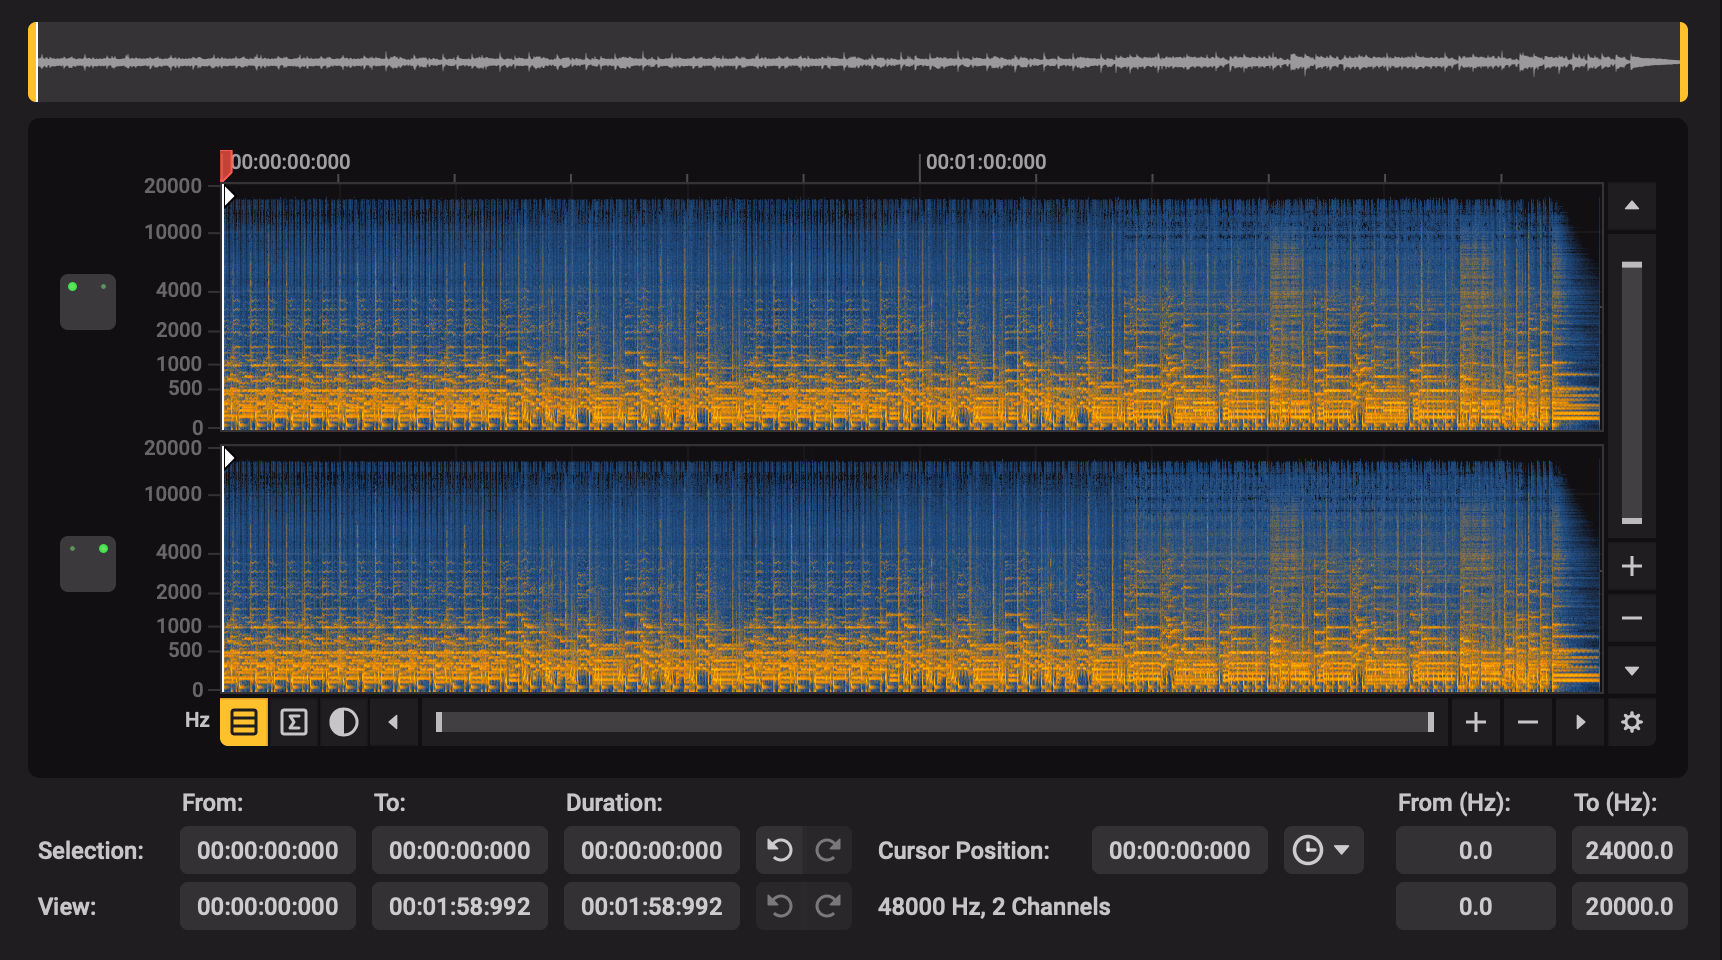Edit the Selection To time field

[x=460, y=850]
